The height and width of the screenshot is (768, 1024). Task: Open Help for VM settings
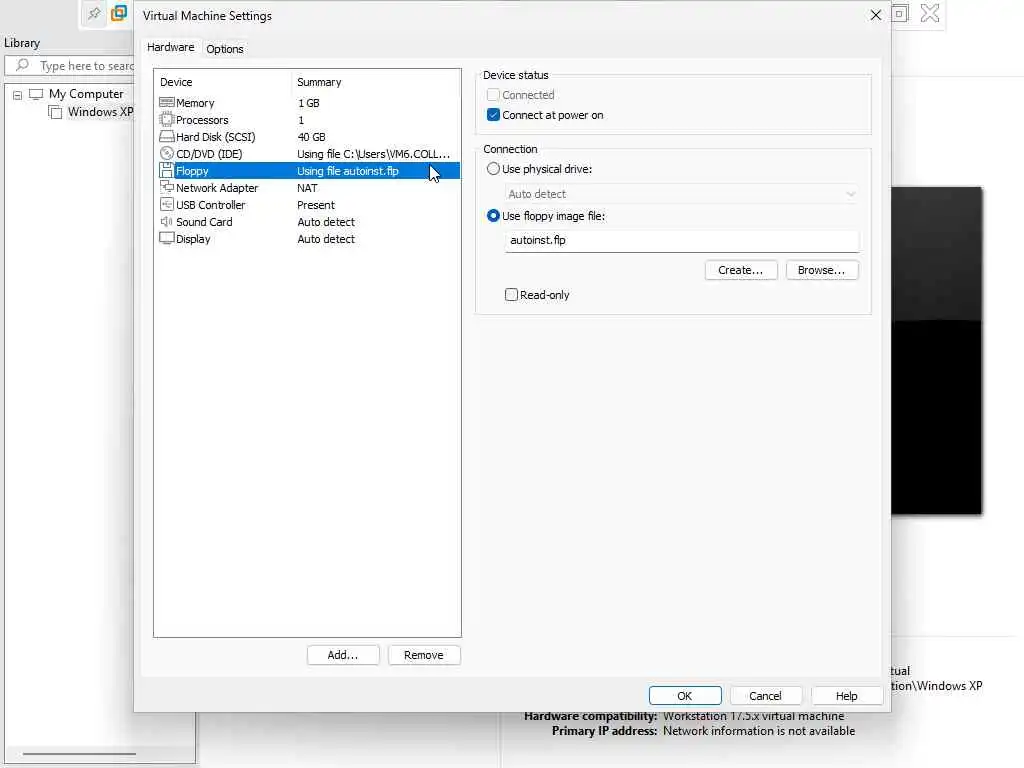846,696
